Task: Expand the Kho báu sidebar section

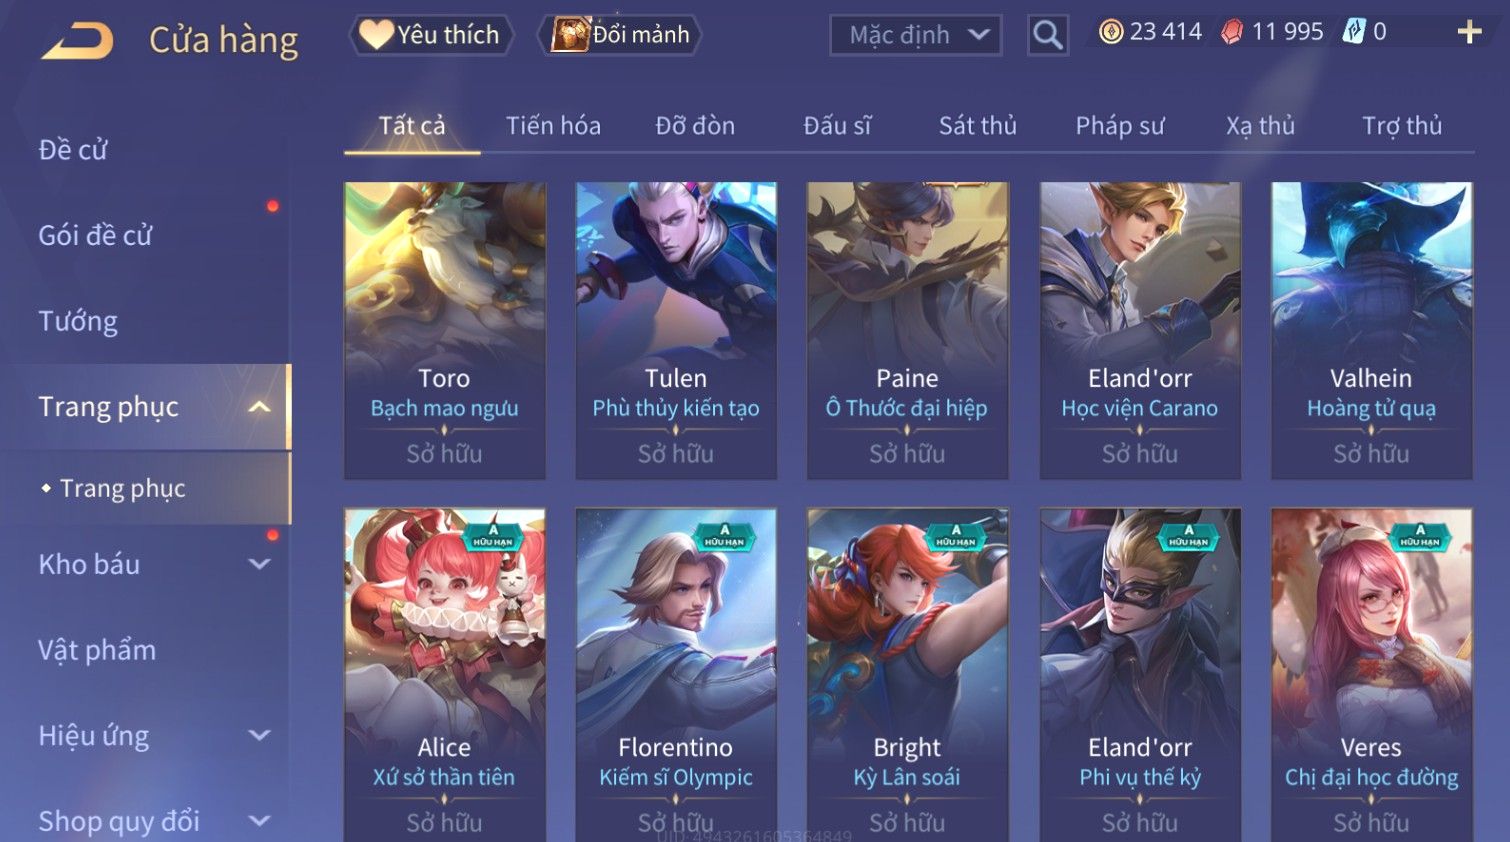Action: pos(259,564)
